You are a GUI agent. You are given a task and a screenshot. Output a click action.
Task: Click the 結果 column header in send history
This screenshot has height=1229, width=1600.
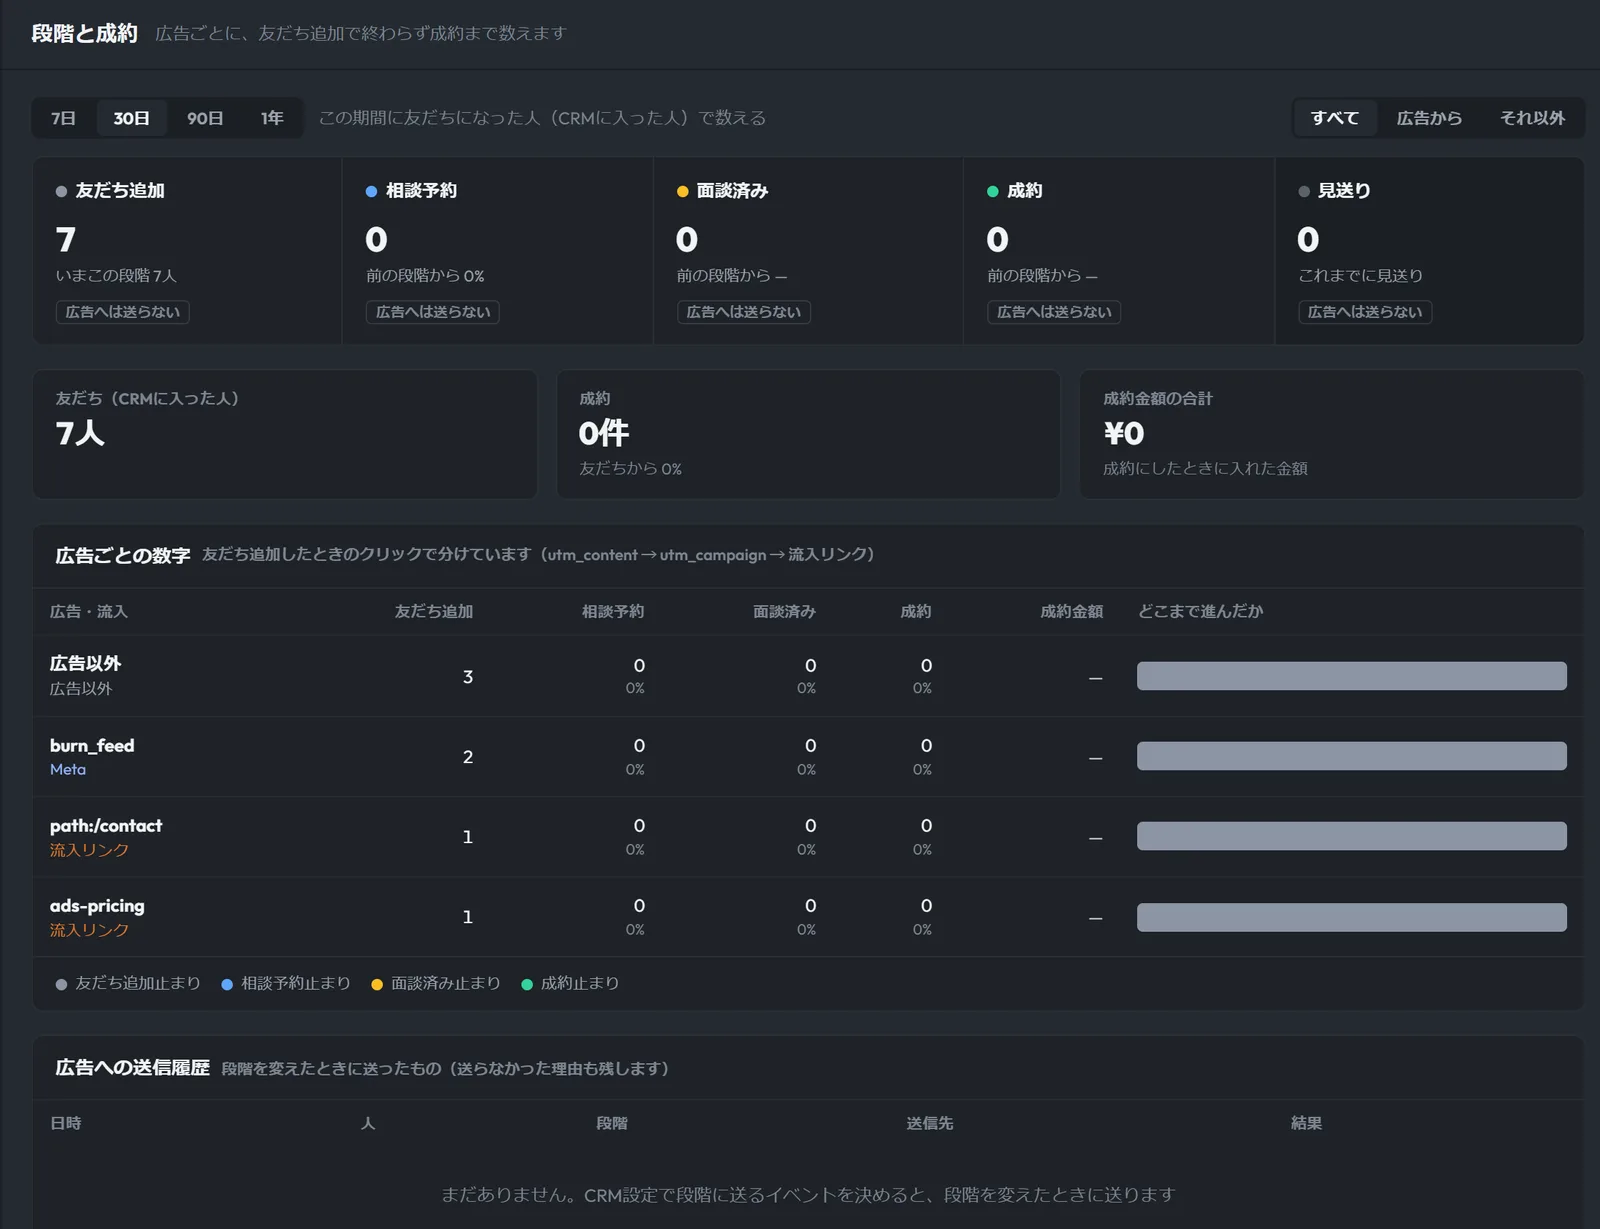(x=1306, y=1123)
